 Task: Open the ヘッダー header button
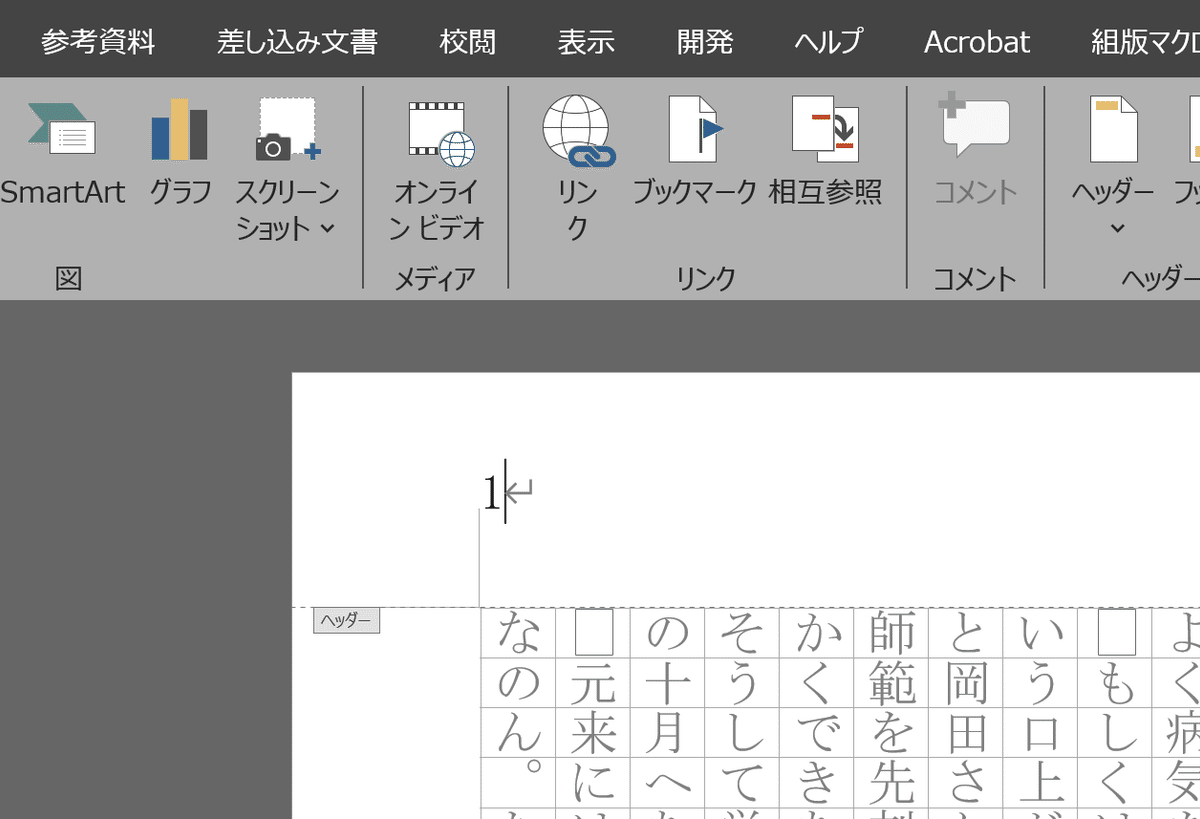click(1113, 151)
